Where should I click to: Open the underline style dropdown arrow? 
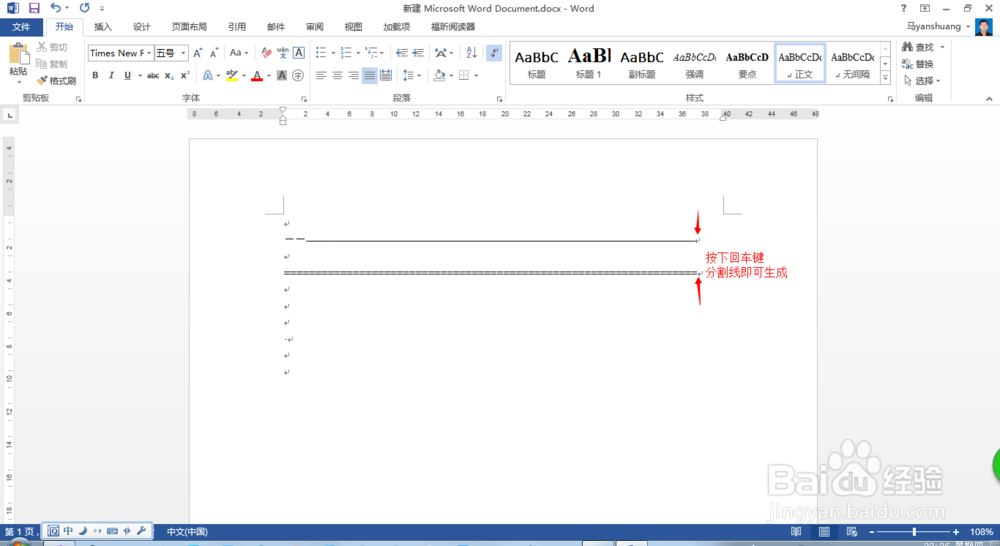140,76
